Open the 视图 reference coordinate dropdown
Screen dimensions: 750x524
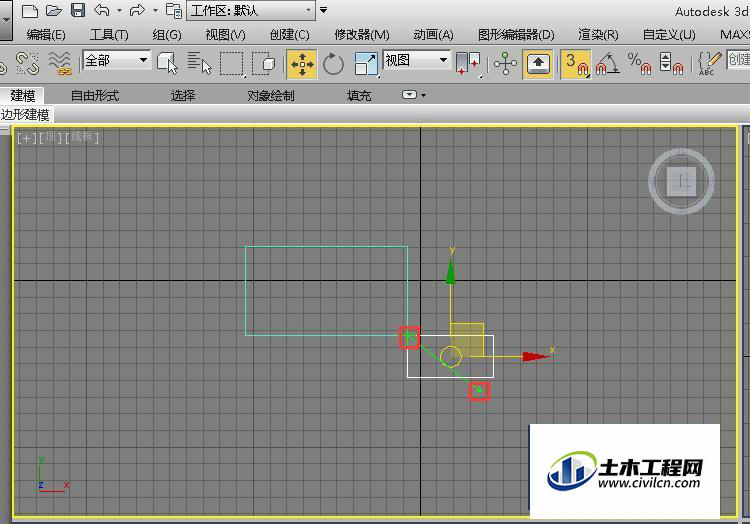pyautogui.click(x=416, y=60)
